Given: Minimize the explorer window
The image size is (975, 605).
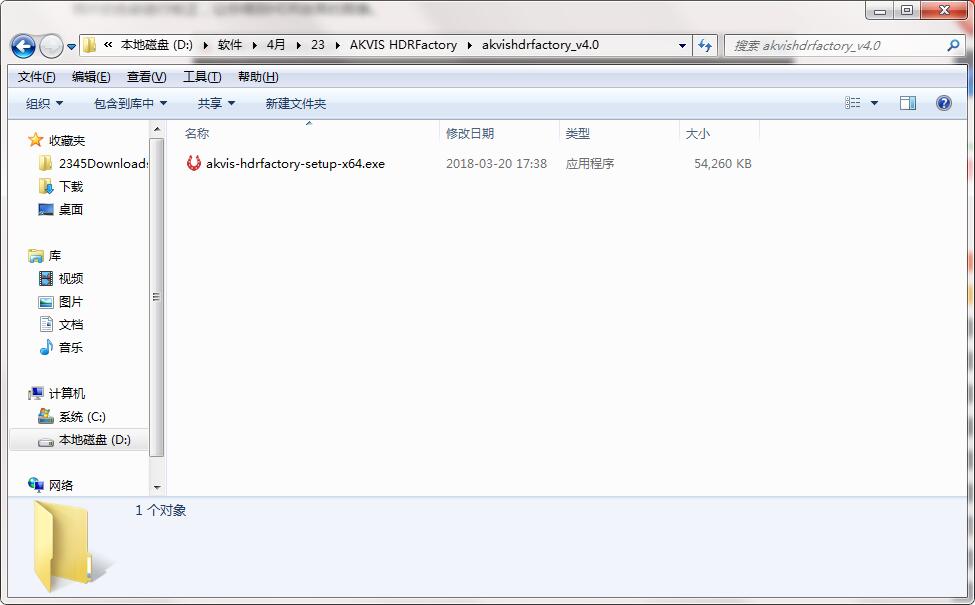Looking at the screenshot, I should pyautogui.click(x=879, y=10).
